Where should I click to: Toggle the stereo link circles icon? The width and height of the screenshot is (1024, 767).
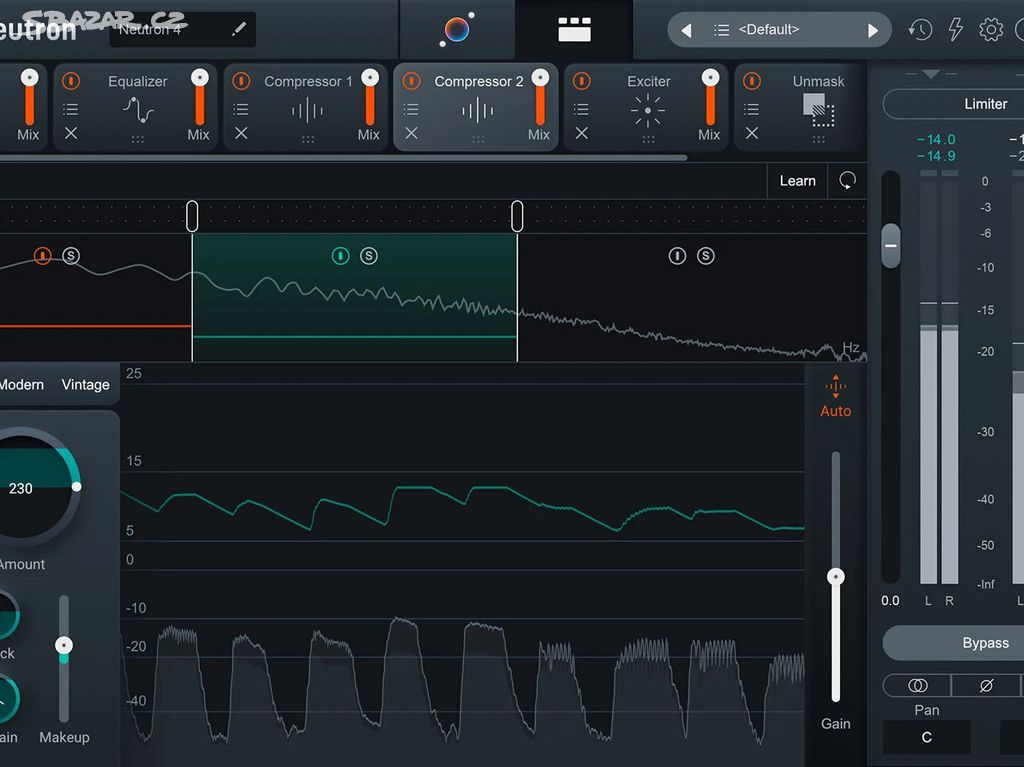[918, 685]
